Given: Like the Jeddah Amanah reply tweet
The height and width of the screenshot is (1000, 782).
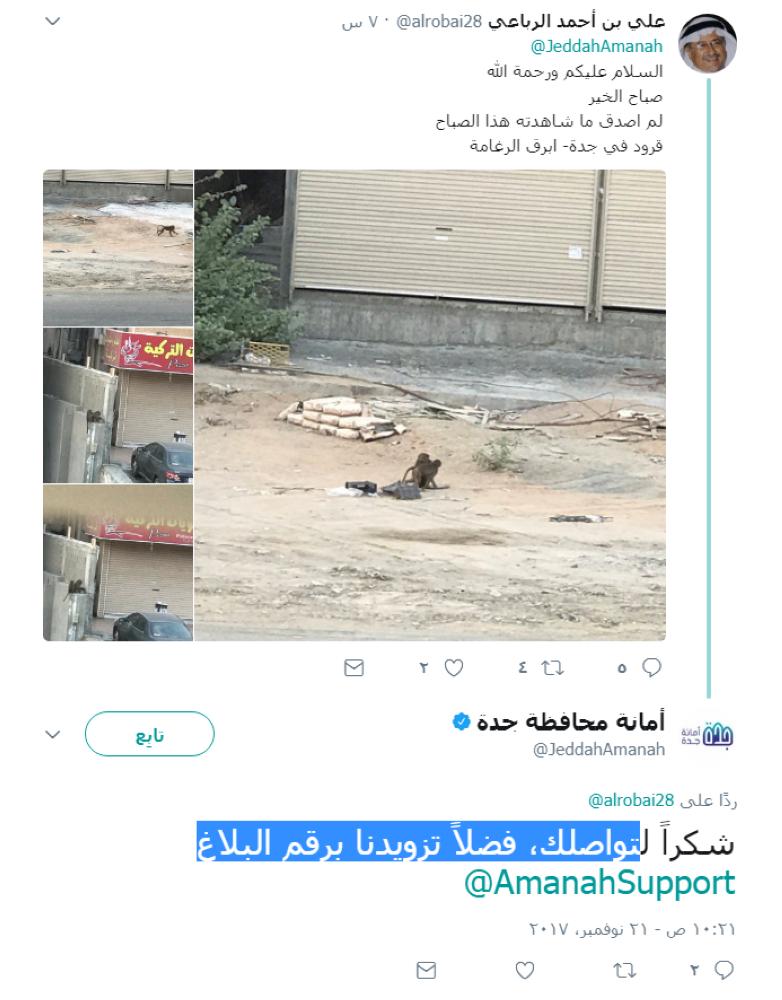Looking at the screenshot, I should tap(525, 971).
